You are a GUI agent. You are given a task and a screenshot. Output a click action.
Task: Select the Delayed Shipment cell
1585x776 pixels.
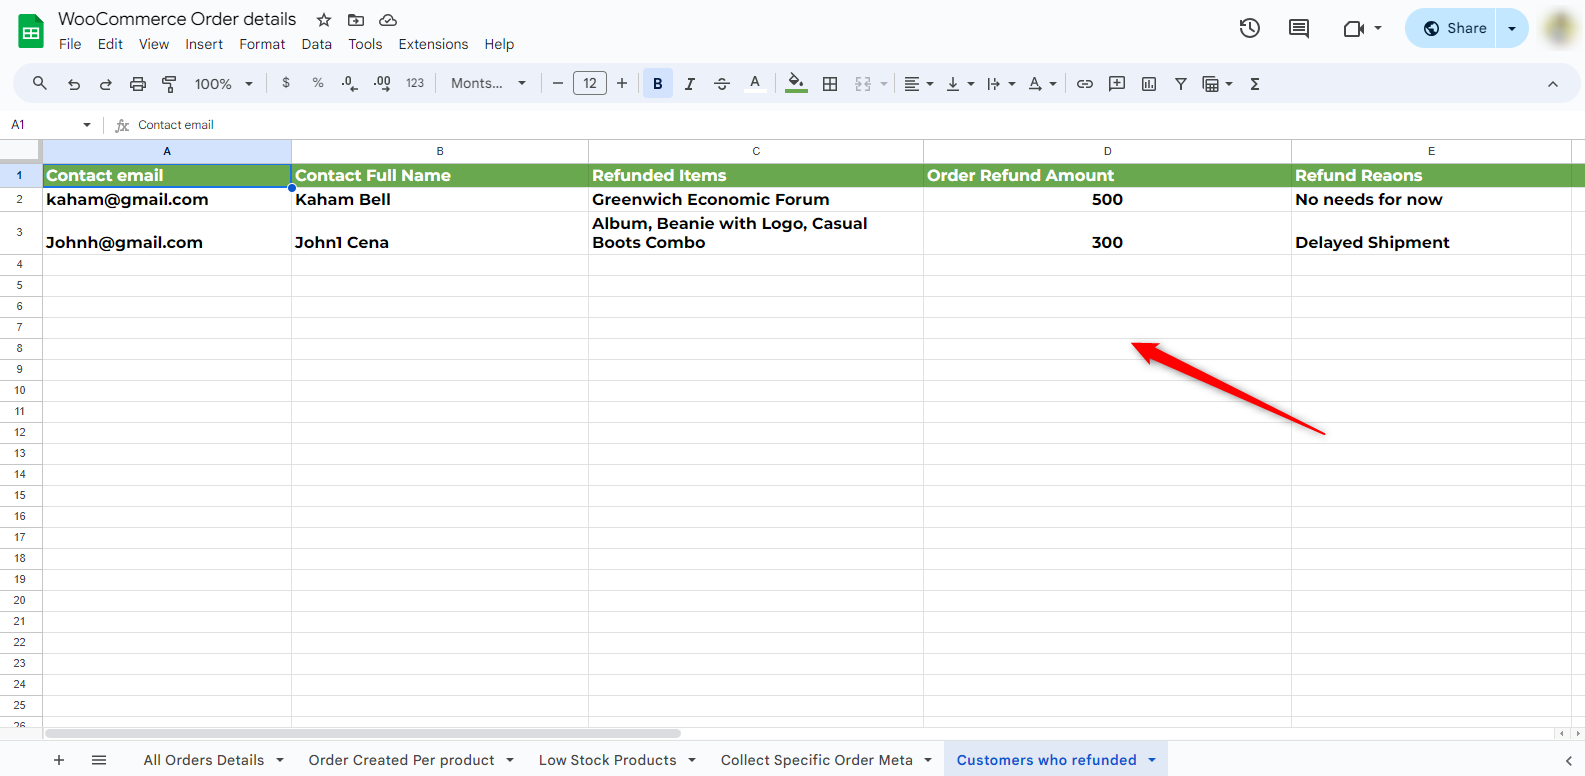(1431, 233)
